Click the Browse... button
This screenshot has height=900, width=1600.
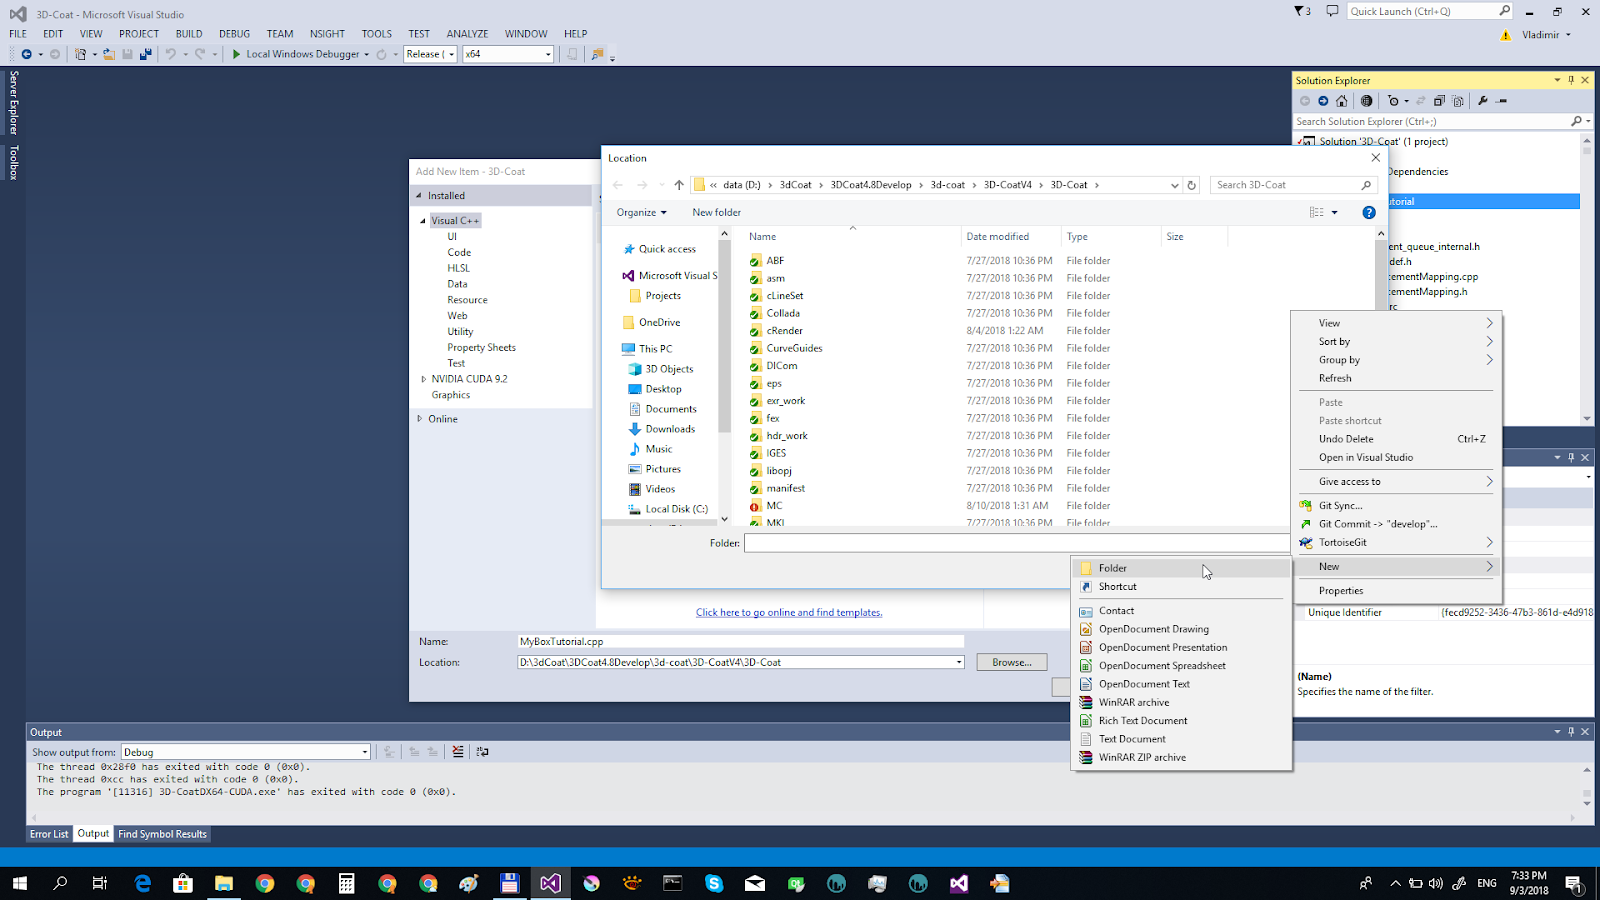click(x=1012, y=662)
